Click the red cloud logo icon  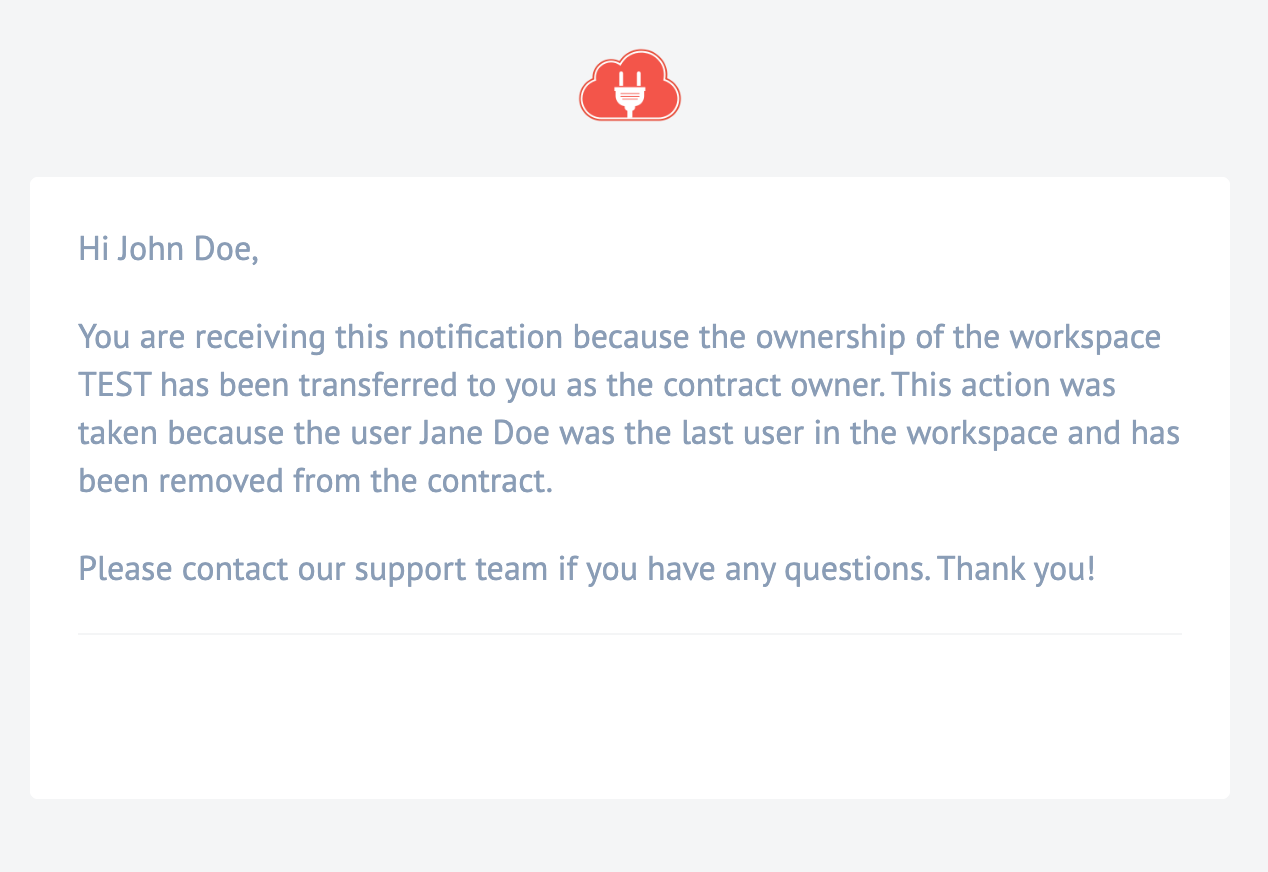pyautogui.click(x=630, y=86)
